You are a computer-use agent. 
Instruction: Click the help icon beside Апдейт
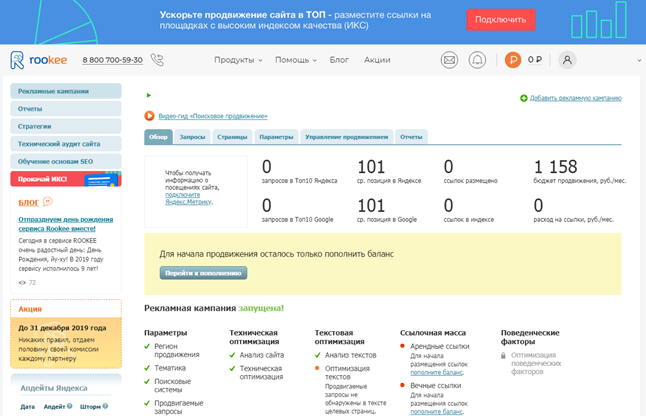(70, 406)
